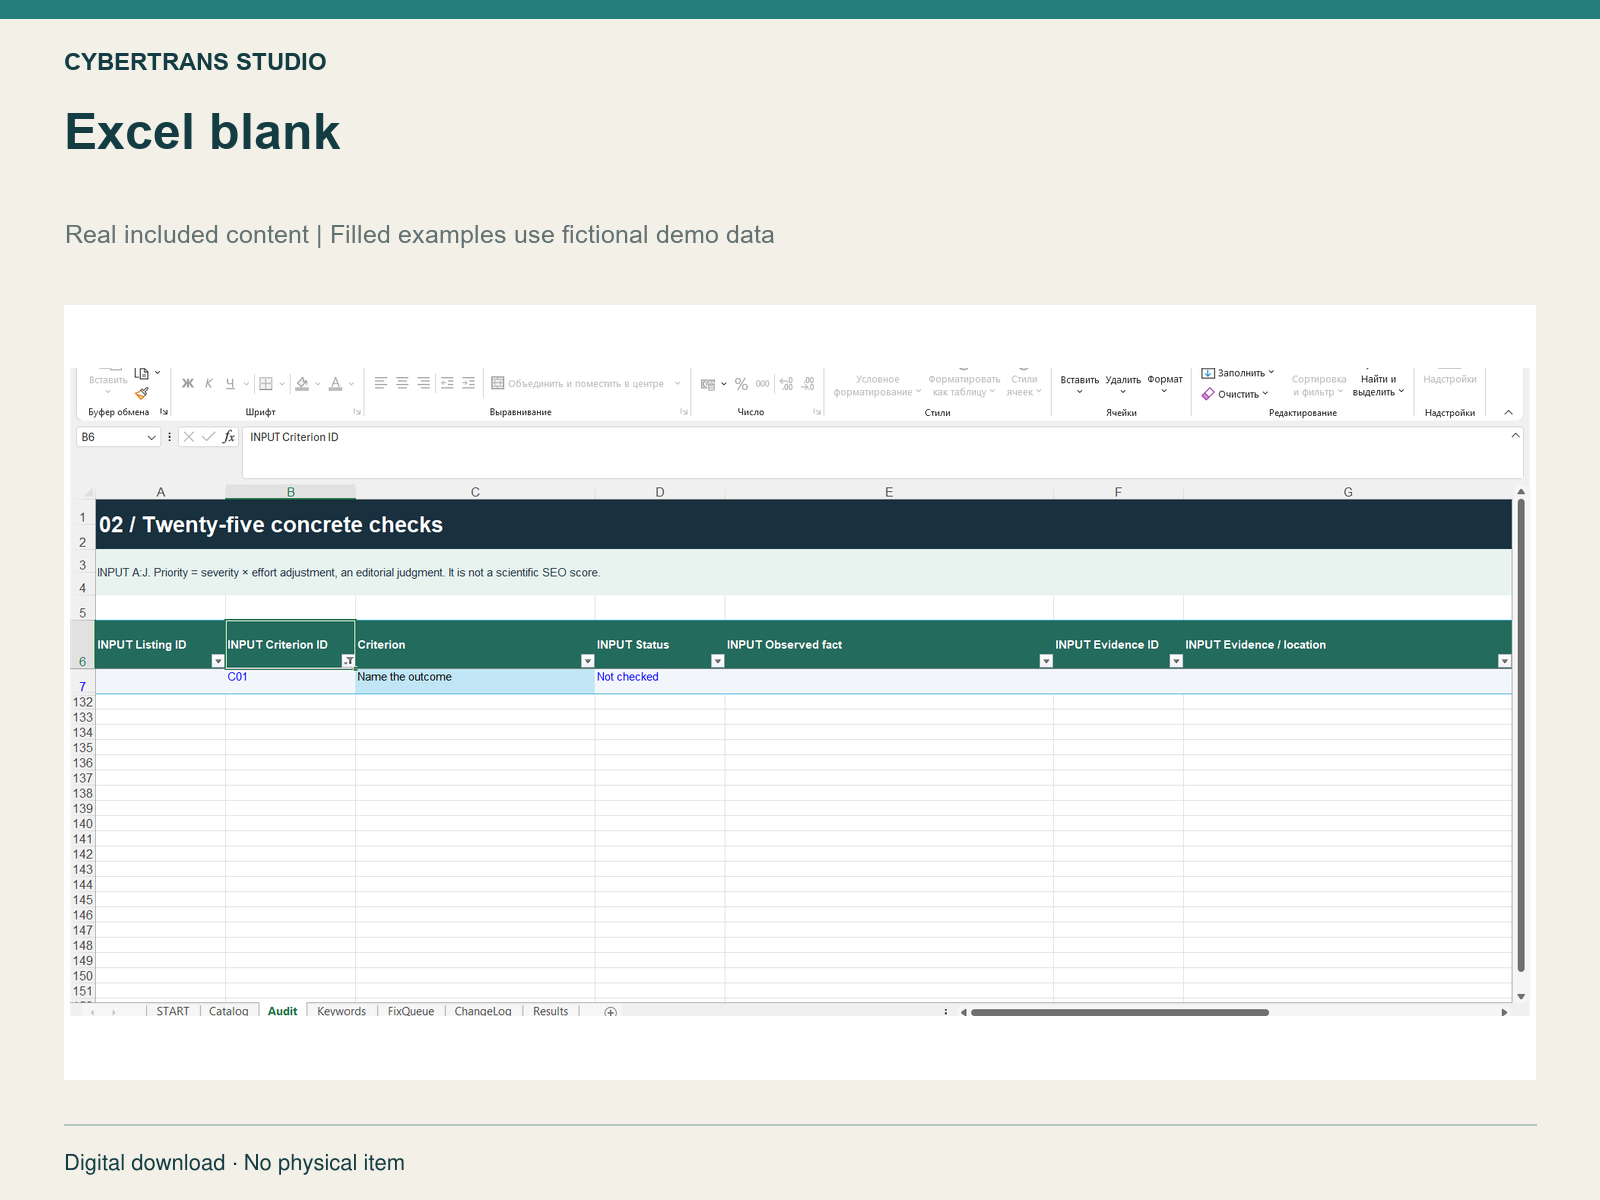Click the cell borders icon
This screenshot has height=1200, width=1600.
(266, 384)
